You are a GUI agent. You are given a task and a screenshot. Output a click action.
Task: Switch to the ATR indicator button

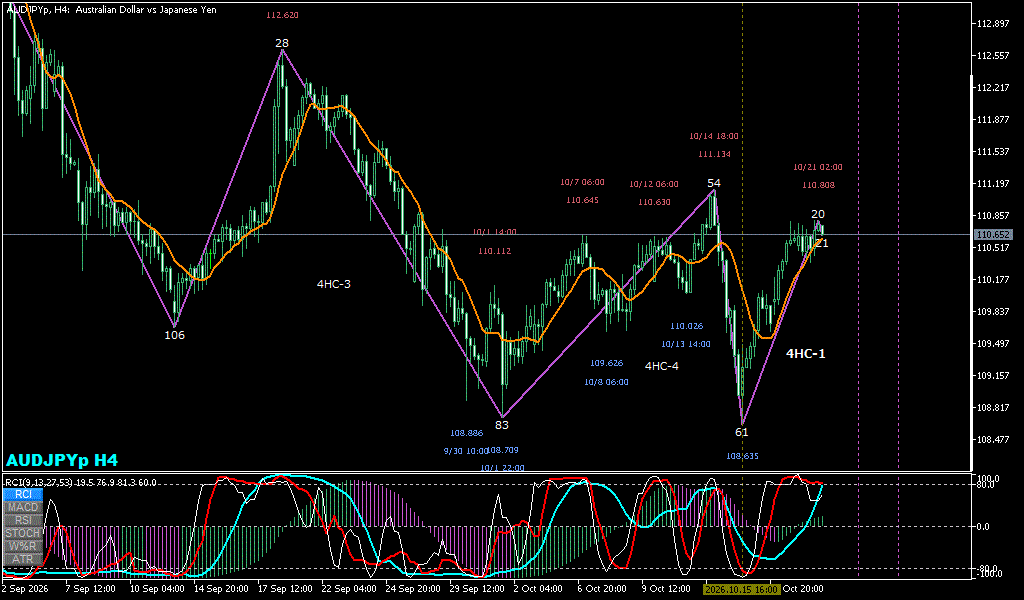point(24,560)
